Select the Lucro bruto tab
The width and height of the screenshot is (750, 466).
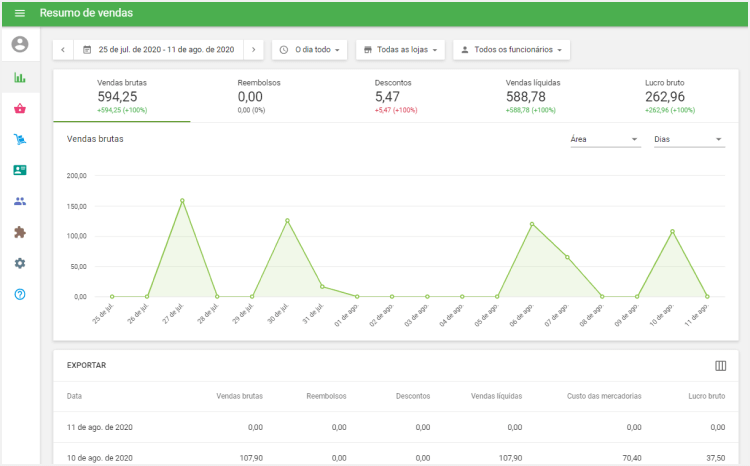pos(670,96)
